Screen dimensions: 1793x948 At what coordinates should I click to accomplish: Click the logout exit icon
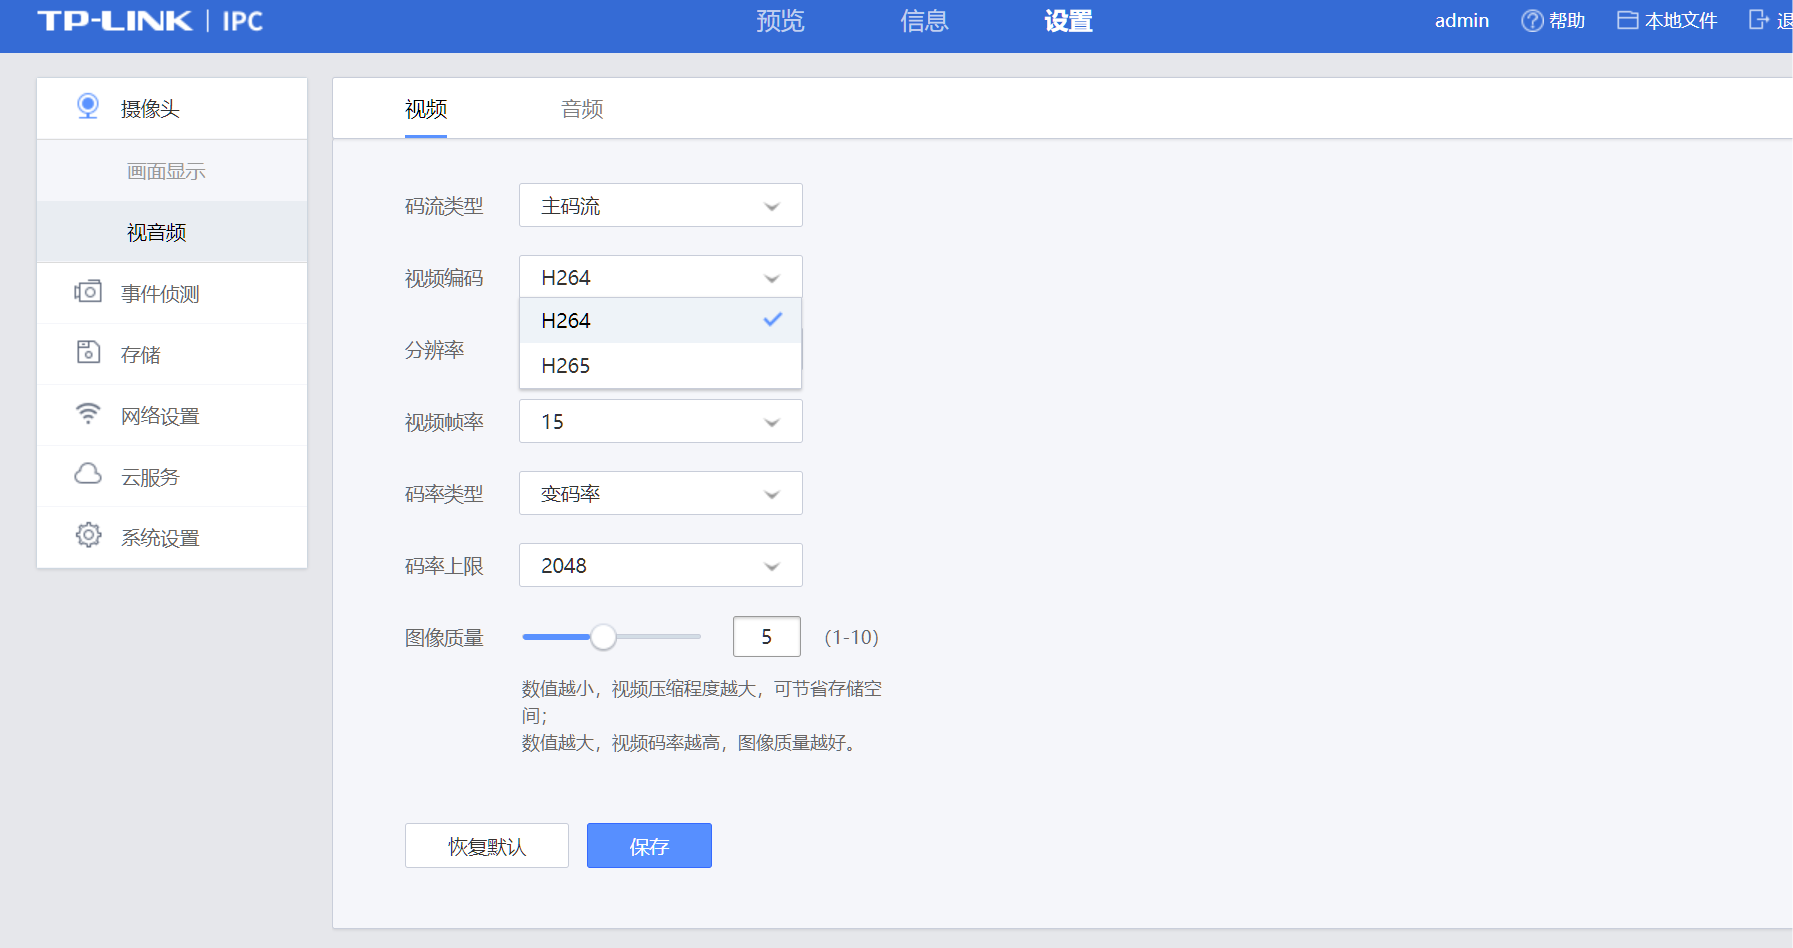click(x=1759, y=20)
